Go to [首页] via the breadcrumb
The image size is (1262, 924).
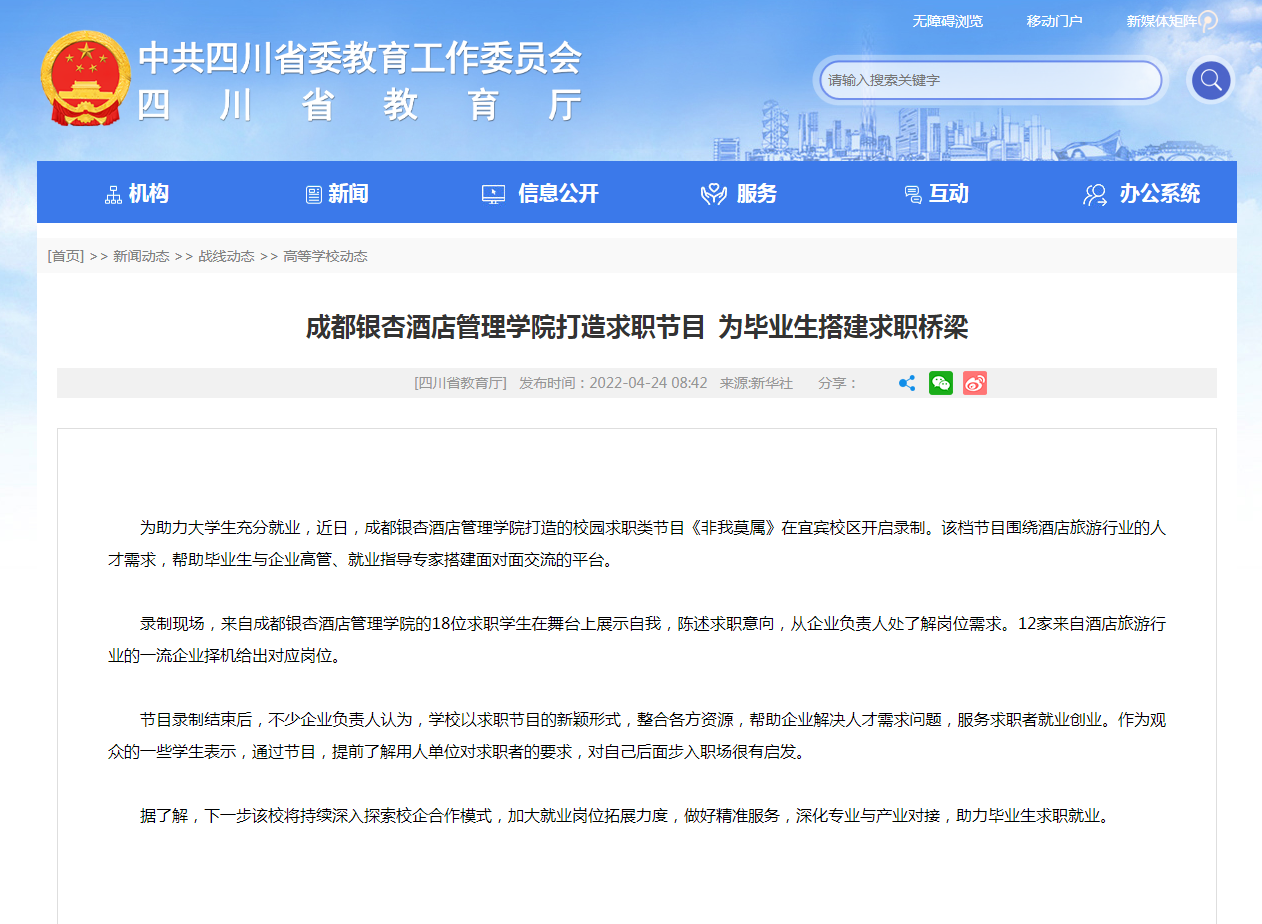[x=65, y=255]
